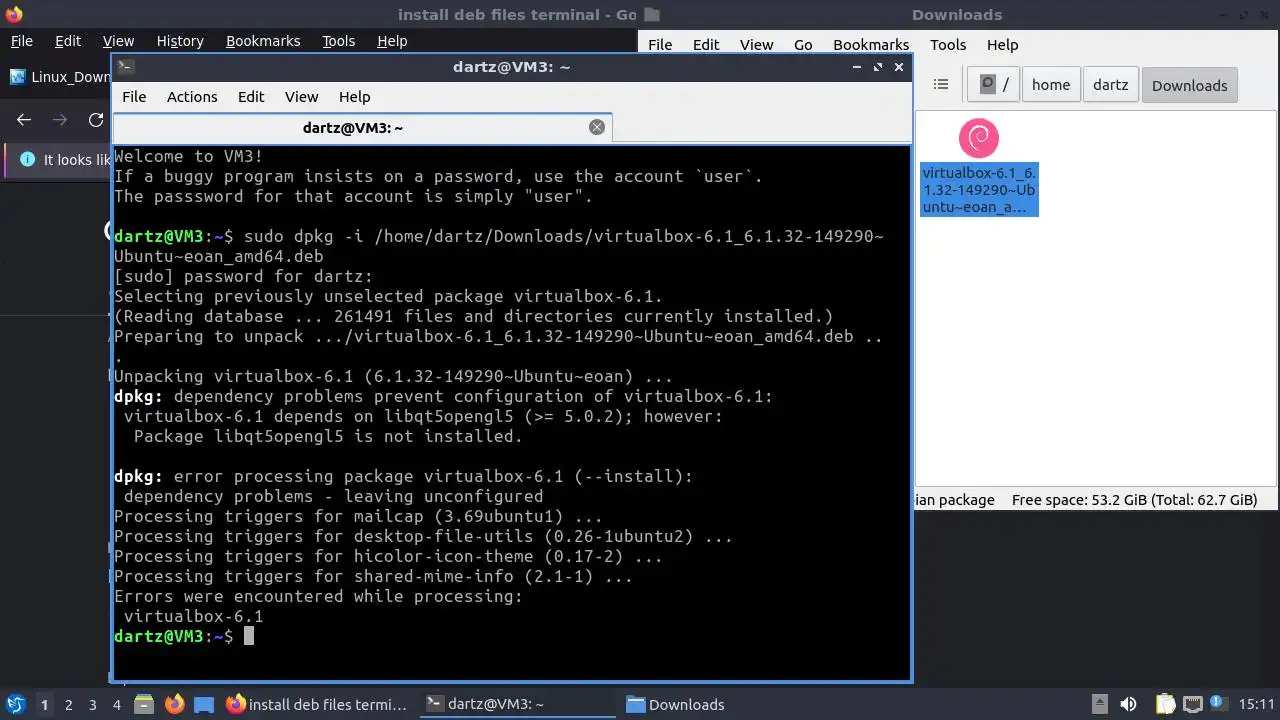This screenshot has height=720, width=1280.
Task: Click the clock showing 15:11
Action: coord(1257,704)
